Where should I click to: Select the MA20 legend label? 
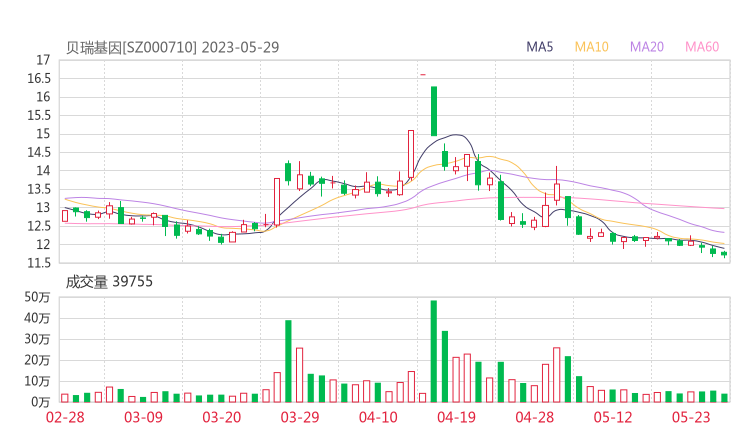(647, 47)
